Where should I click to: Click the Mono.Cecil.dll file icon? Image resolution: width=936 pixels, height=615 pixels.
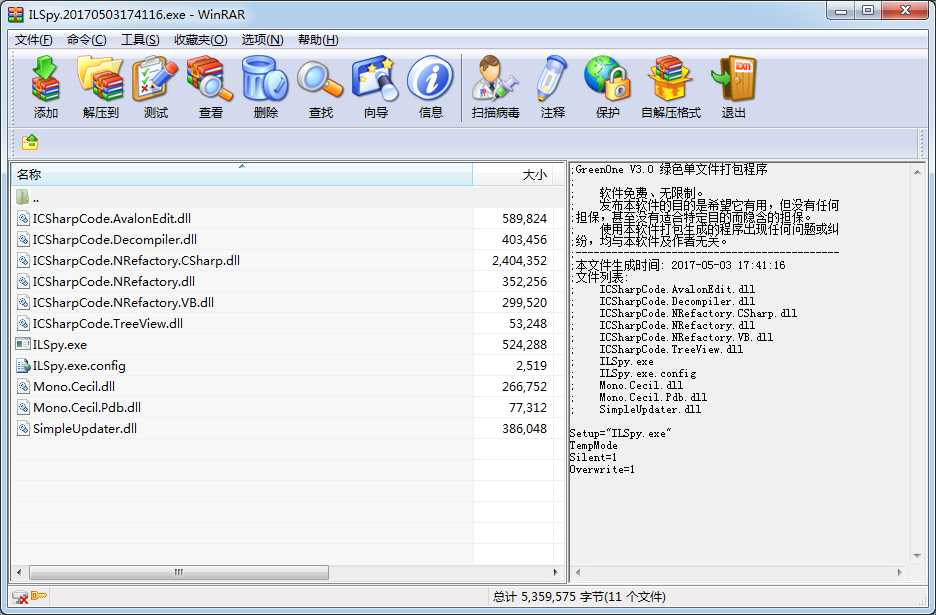tap(23, 386)
